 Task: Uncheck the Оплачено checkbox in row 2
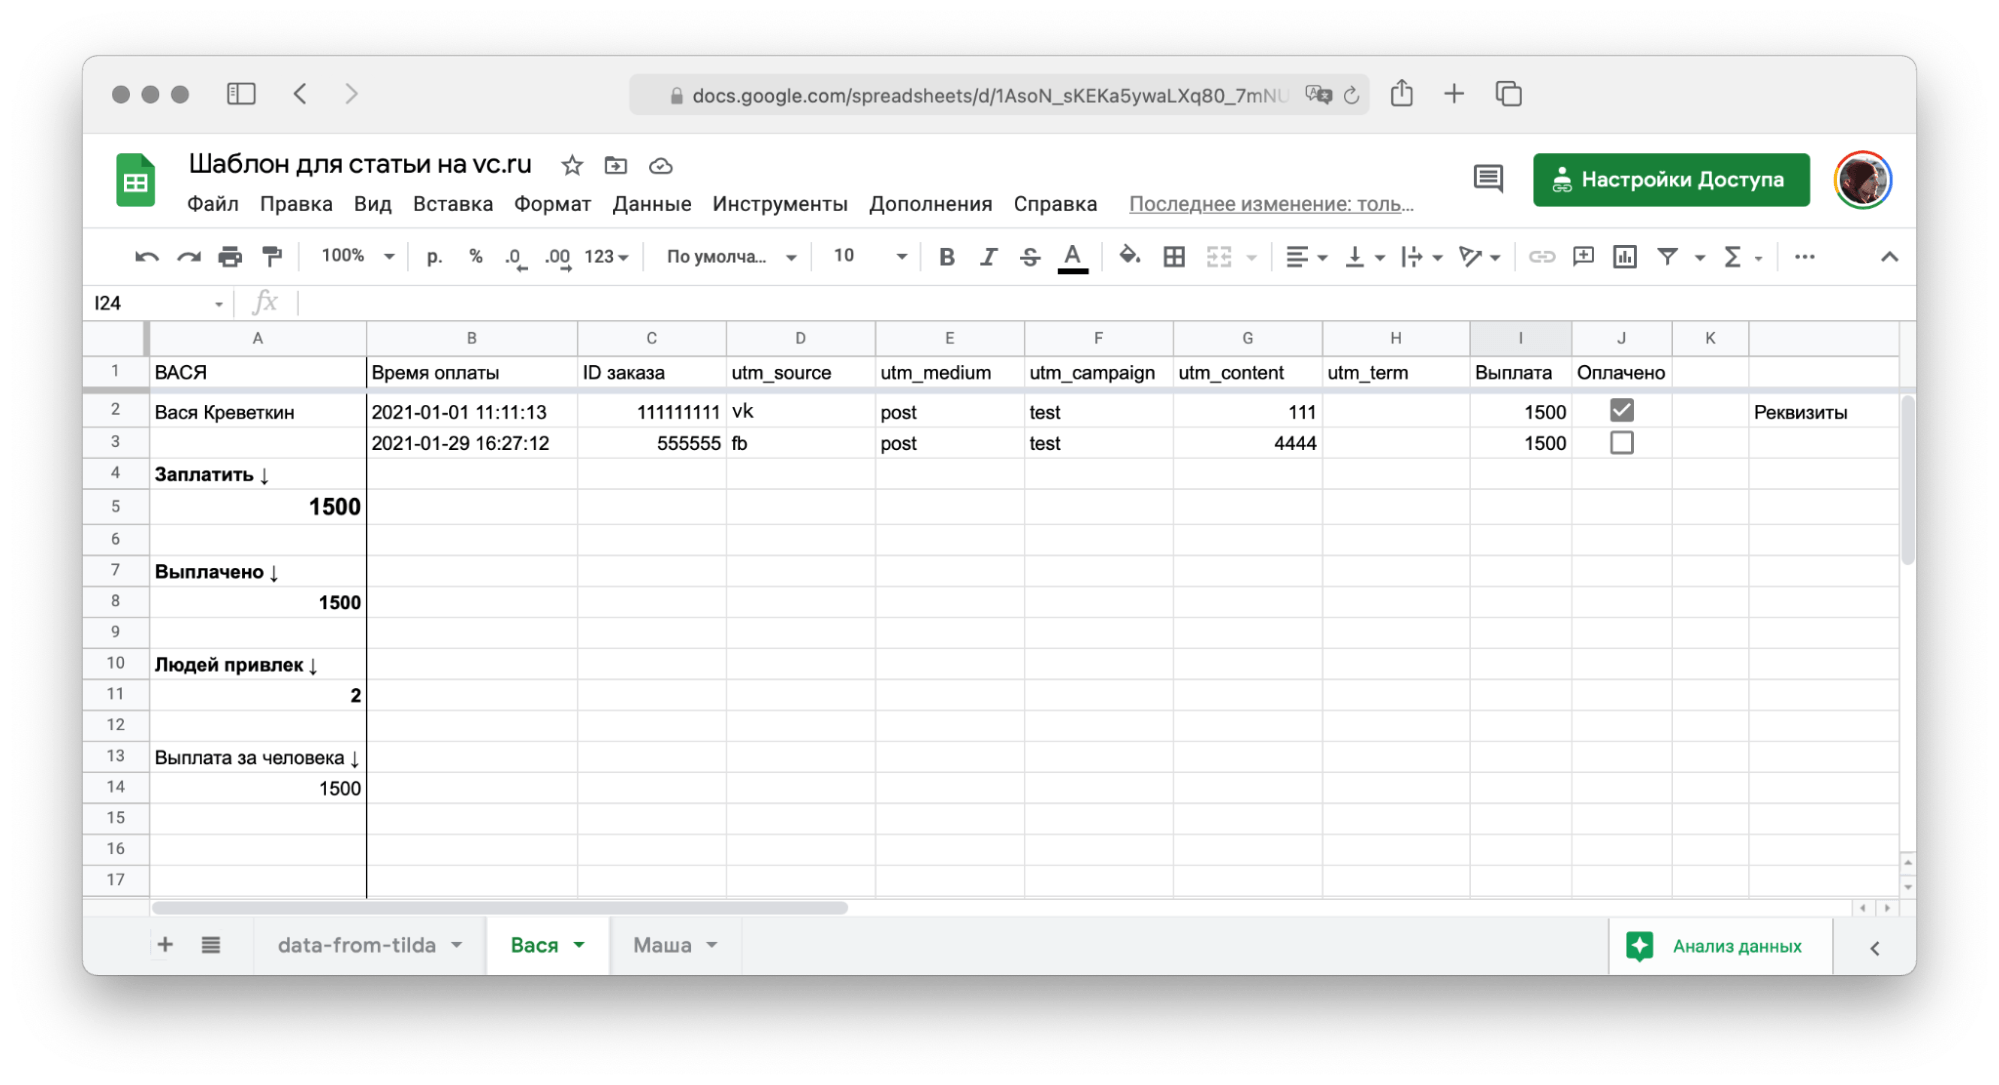pos(1621,411)
